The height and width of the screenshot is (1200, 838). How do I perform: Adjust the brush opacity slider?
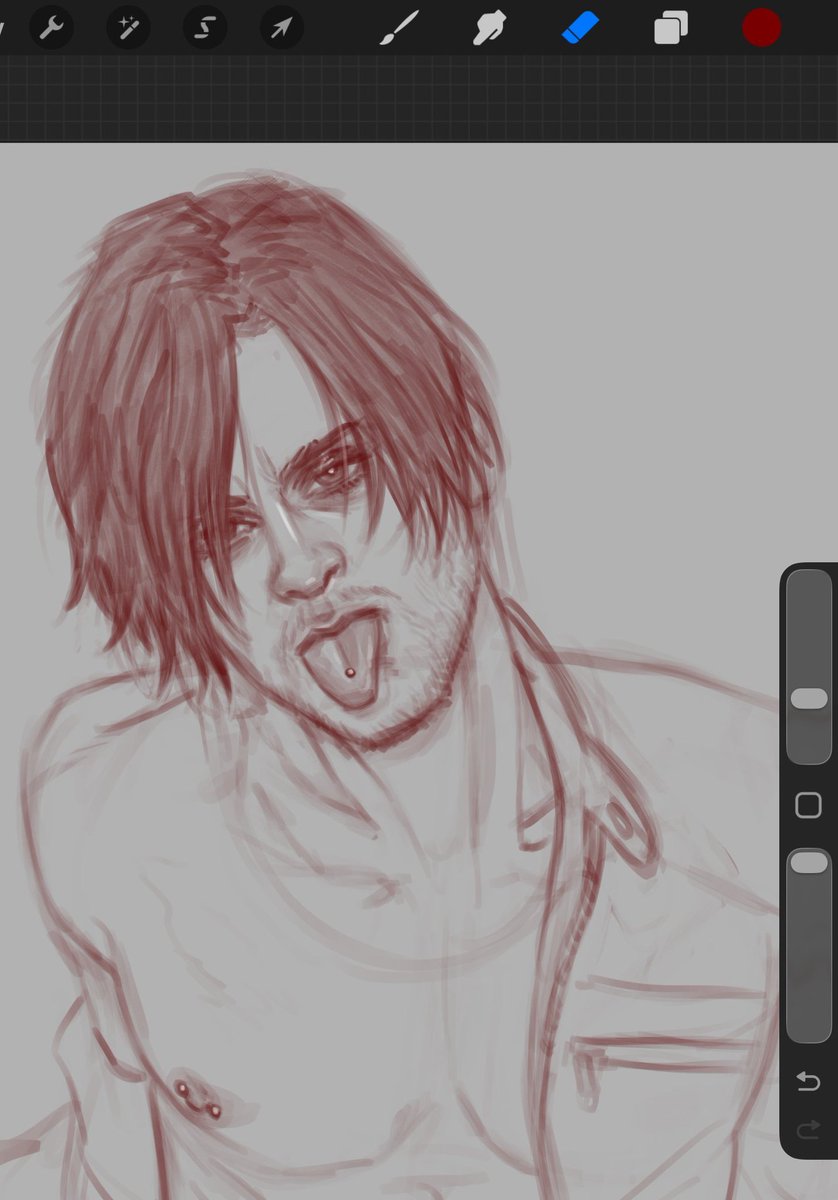[809, 946]
